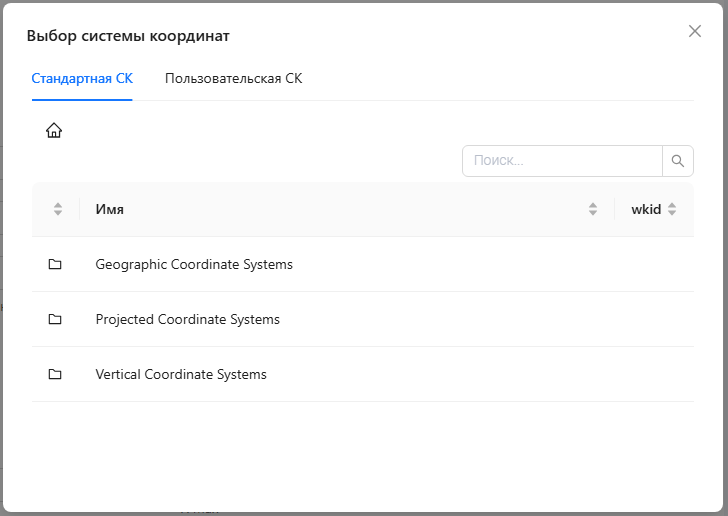Toggle the sort arrows in first icon column
Image resolution: width=728 pixels, height=516 pixels.
(x=58, y=209)
